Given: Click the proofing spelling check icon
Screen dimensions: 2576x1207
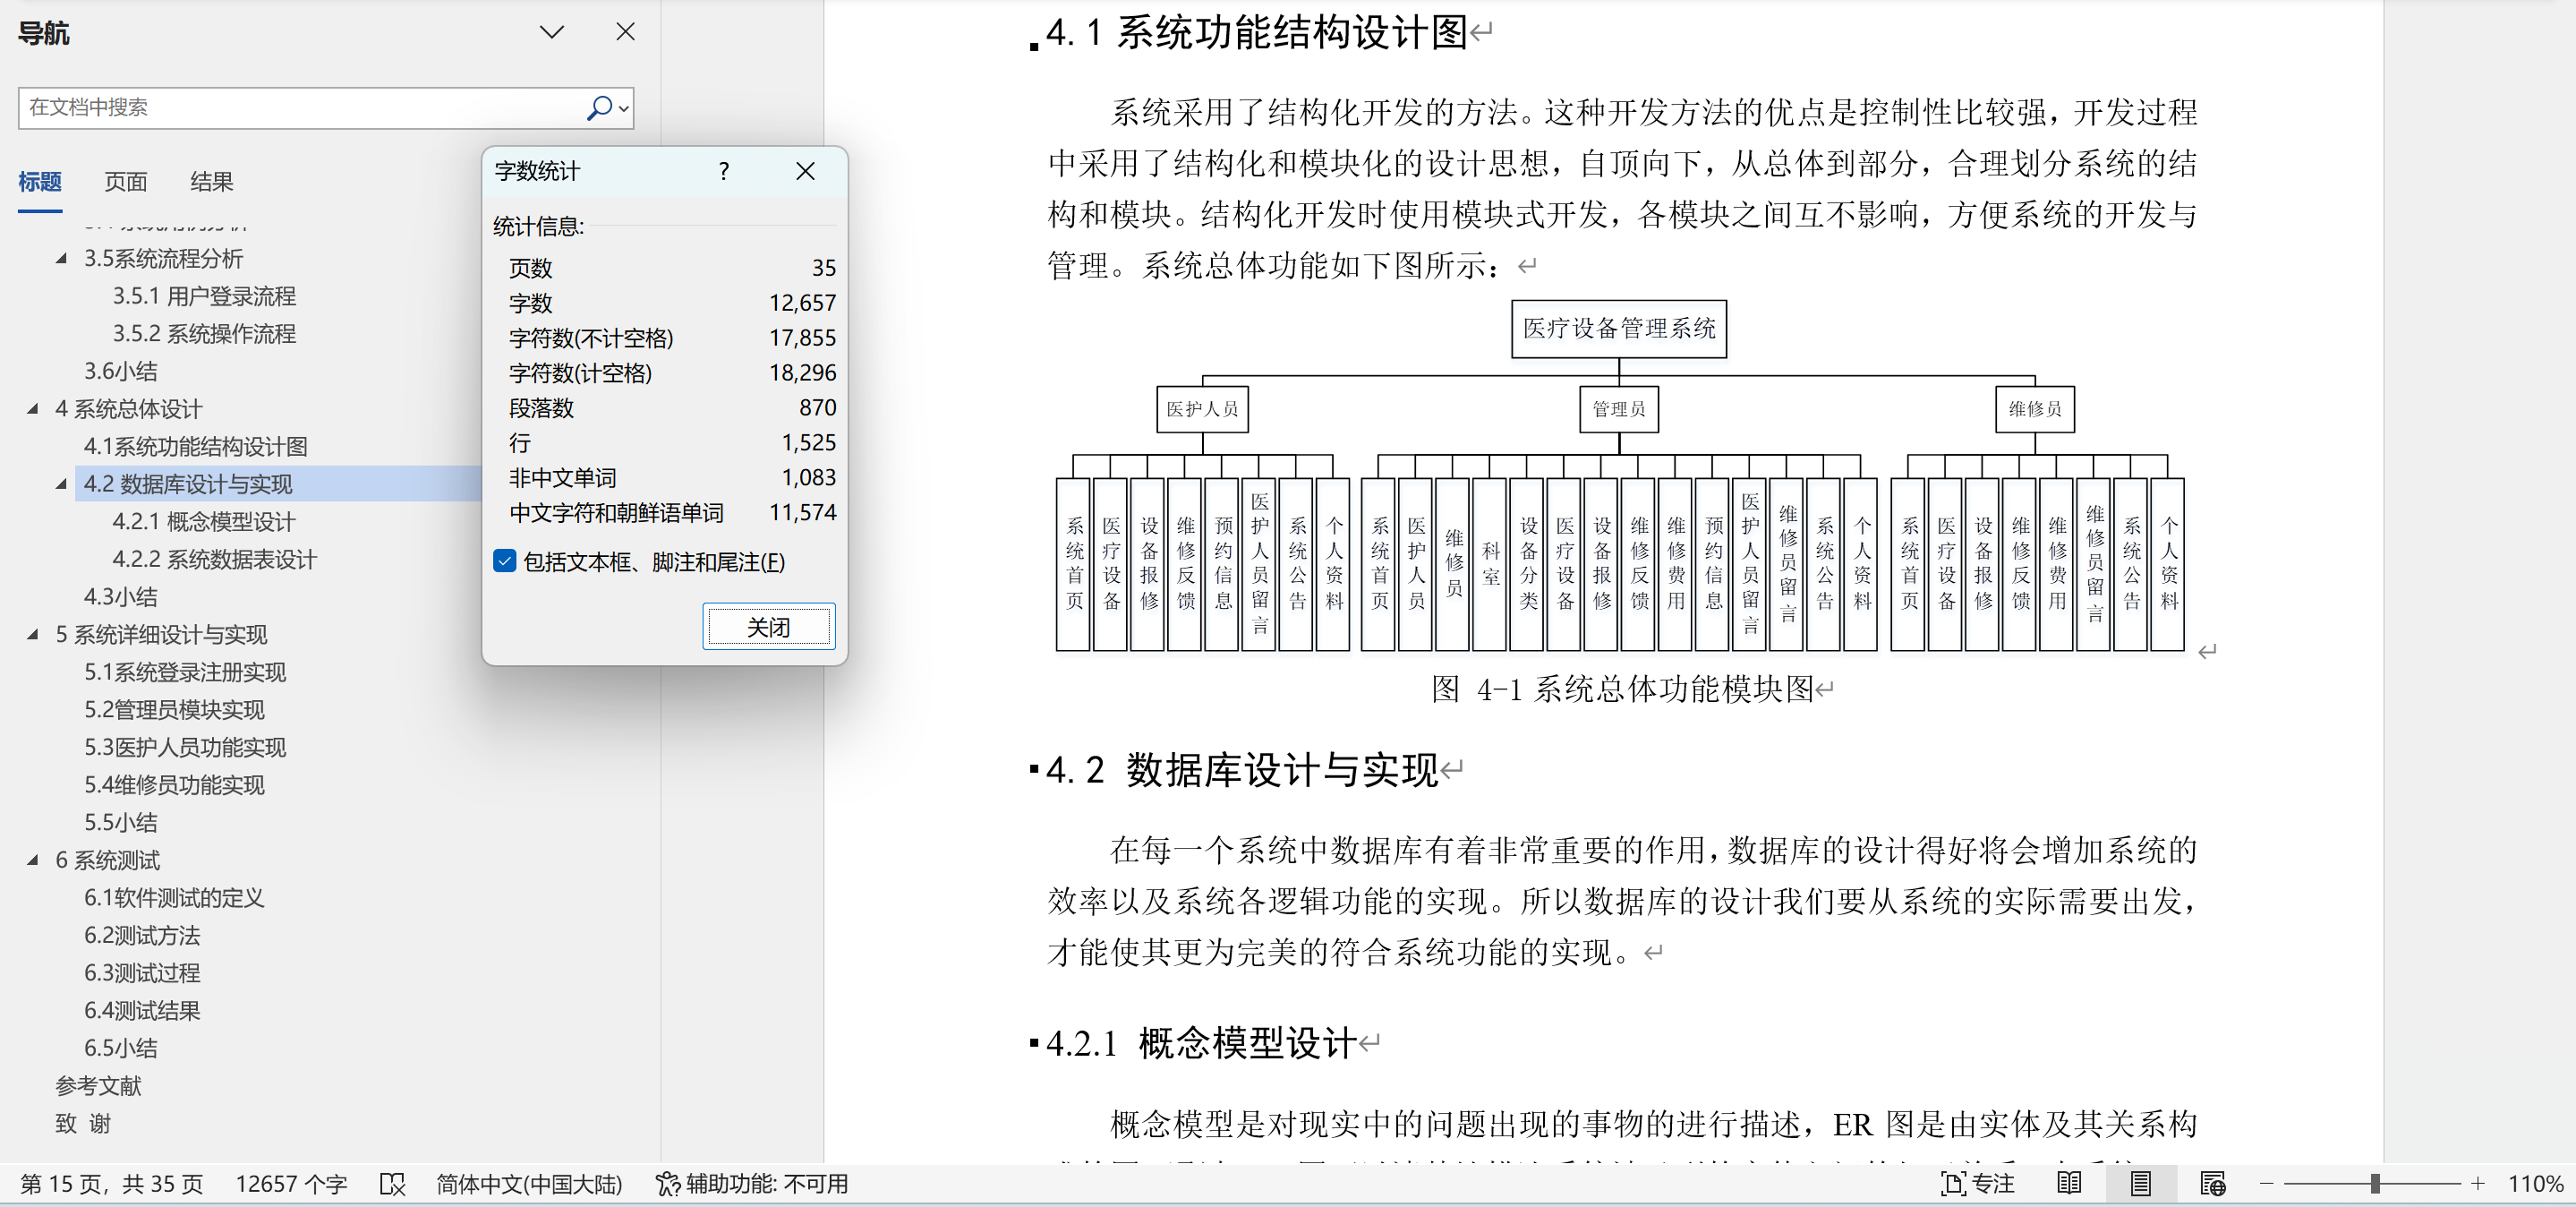Looking at the screenshot, I should click(393, 1184).
